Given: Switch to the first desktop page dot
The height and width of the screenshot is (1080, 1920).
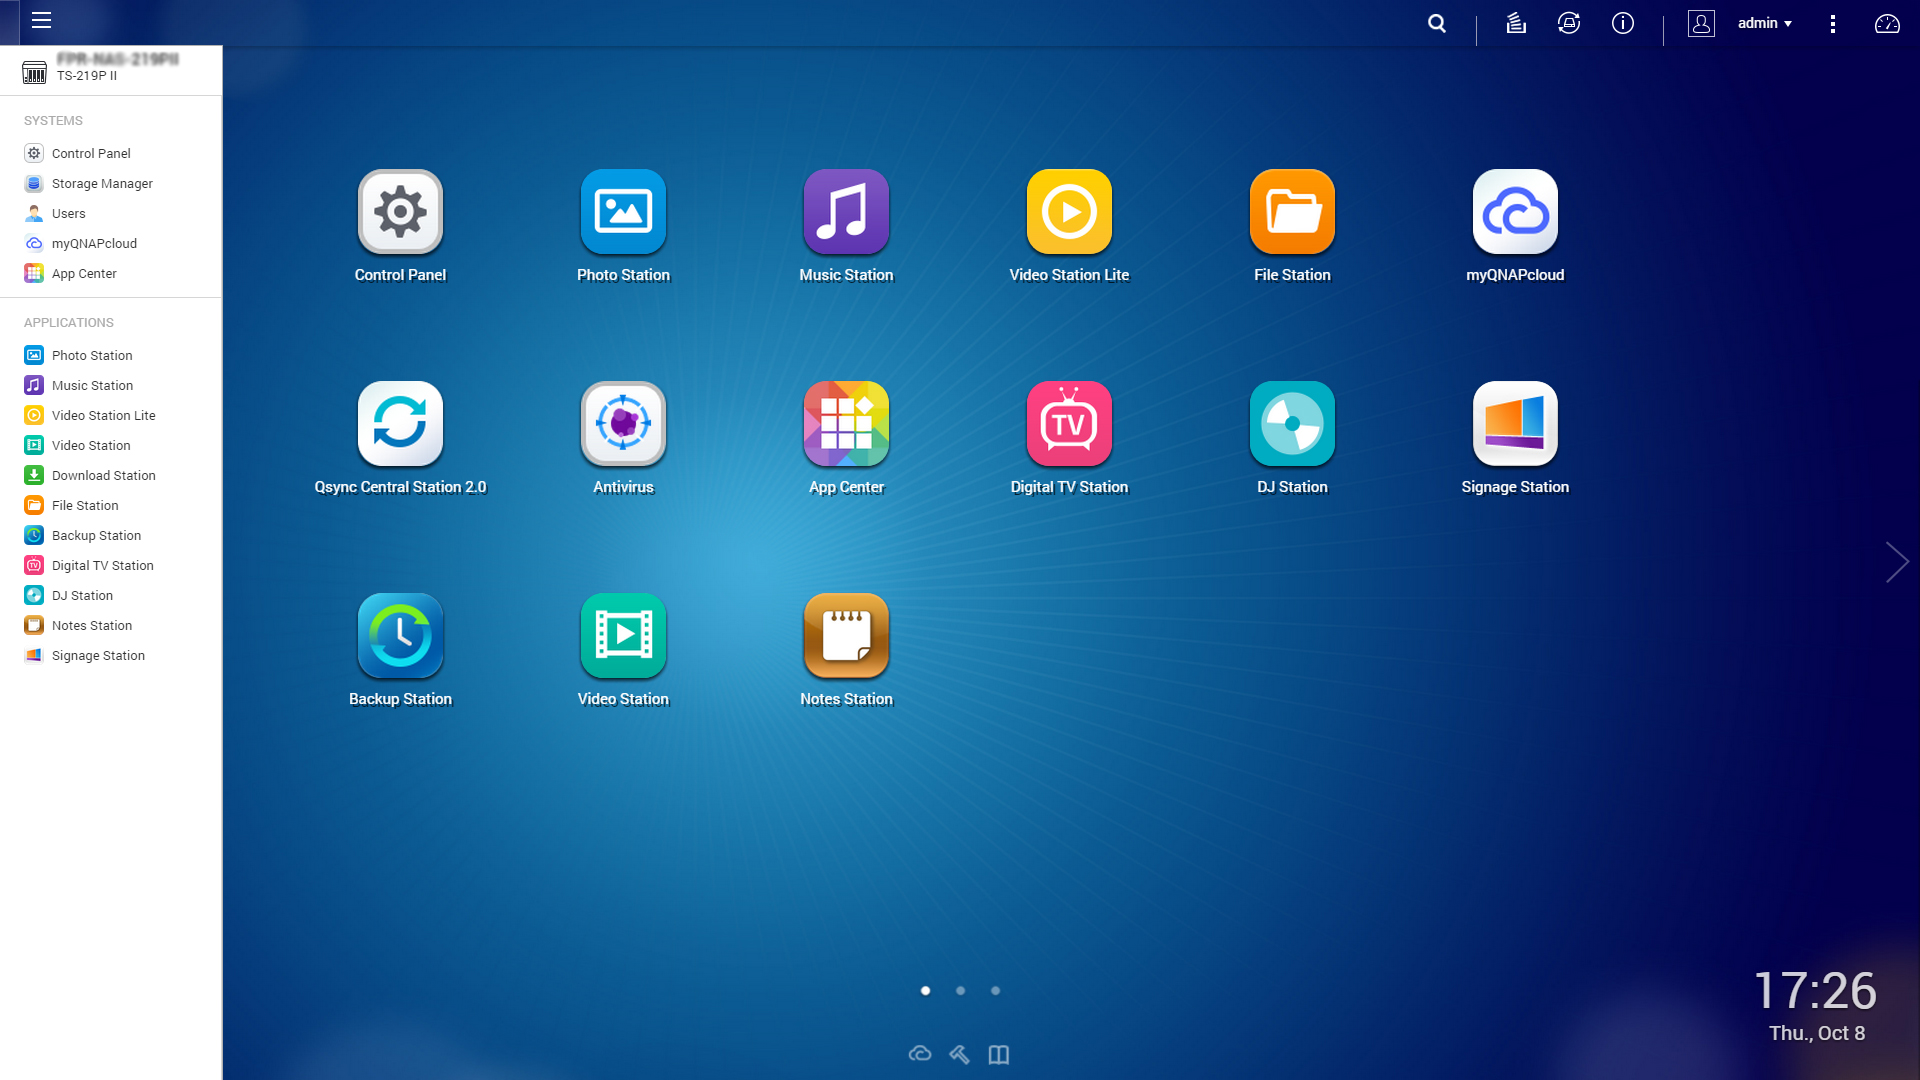Looking at the screenshot, I should click(925, 991).
